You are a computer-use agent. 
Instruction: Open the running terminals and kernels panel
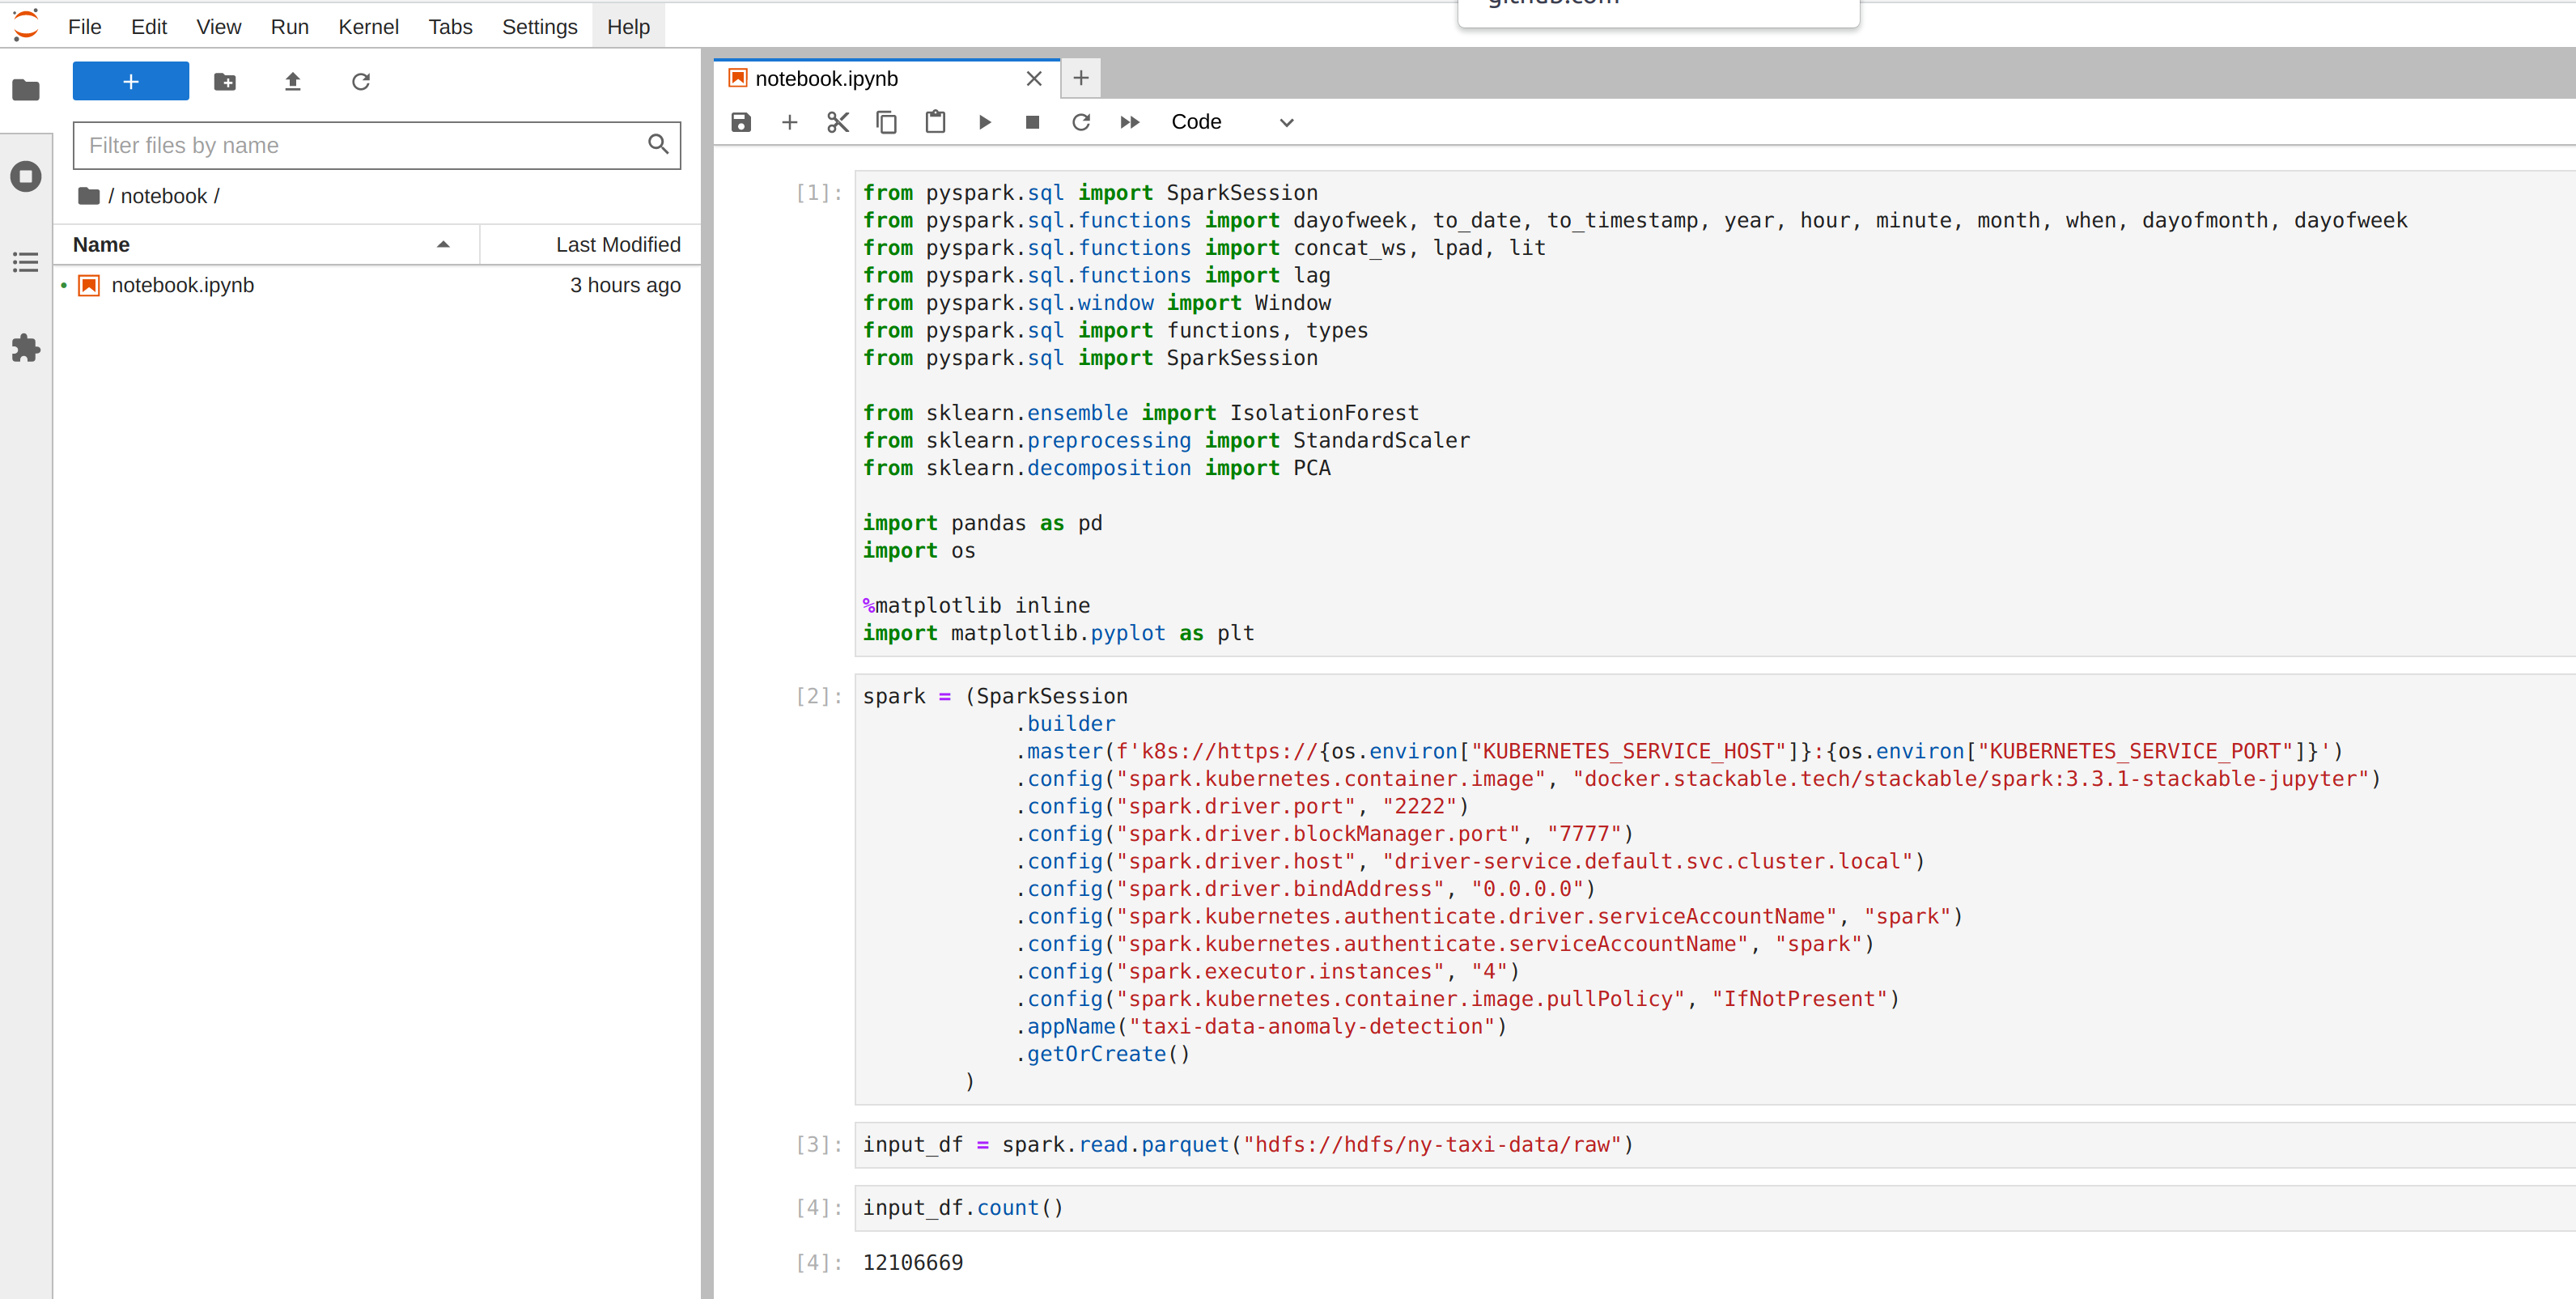pyautogui.click(x=25, y=175)
